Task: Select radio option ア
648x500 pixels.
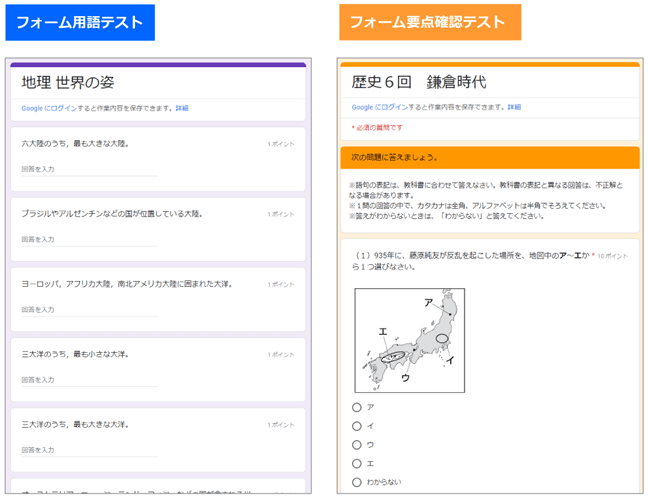Action: click(357, 407)
